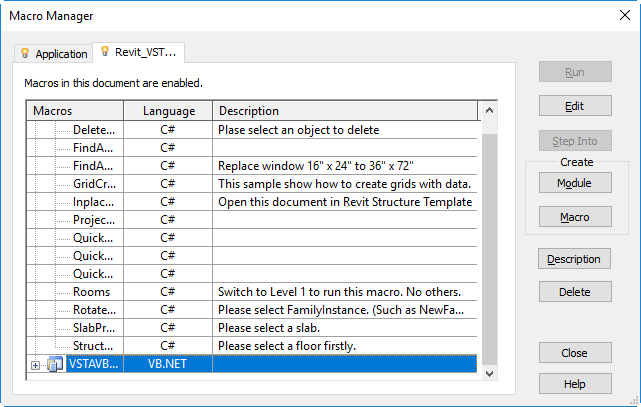Sort by the Language column header
The image size is (641, 407).
168,111
